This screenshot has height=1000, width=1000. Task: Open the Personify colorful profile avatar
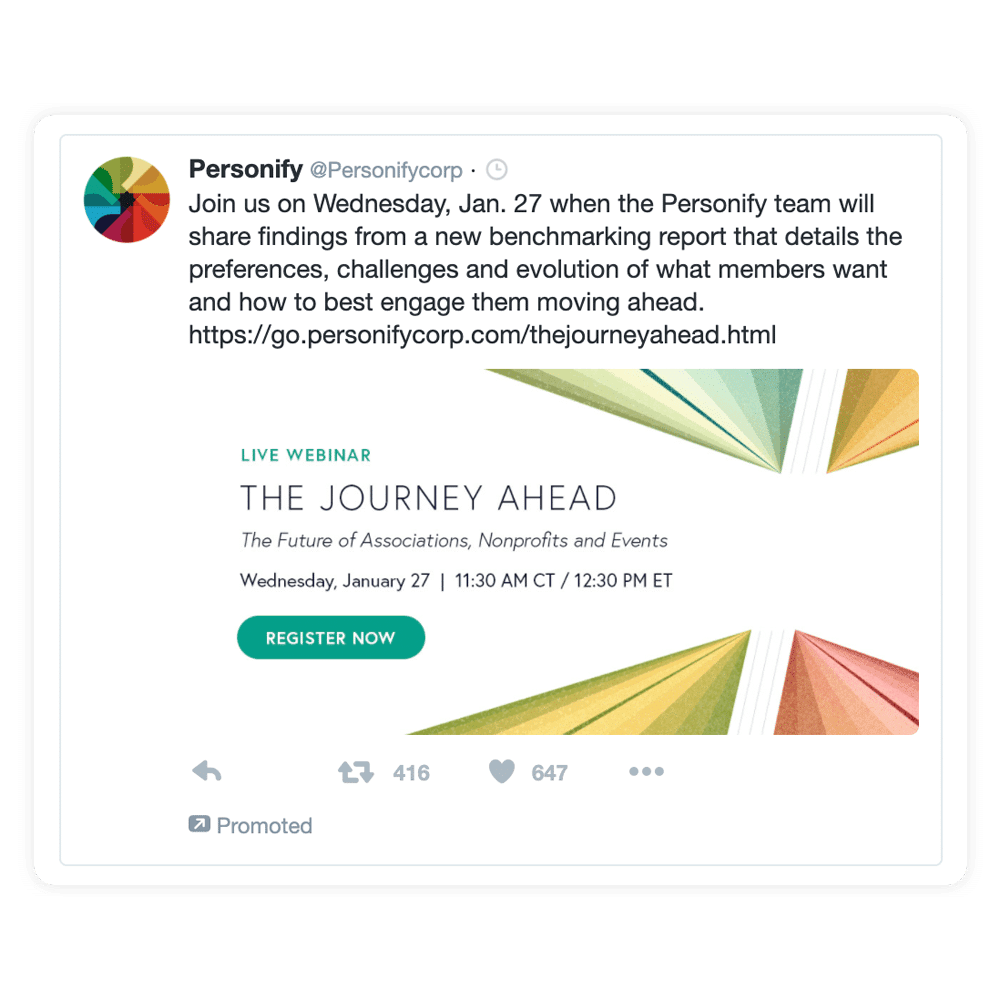[x=127, y=200]
